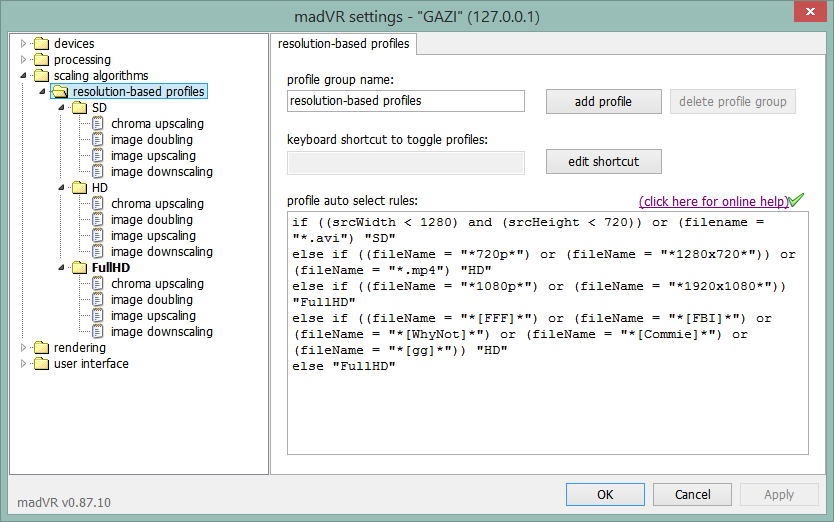The height and width of the screenshot is (522, 834).
Task: Click the FullHD profile folder icon
Action: [x=79, y=268]
